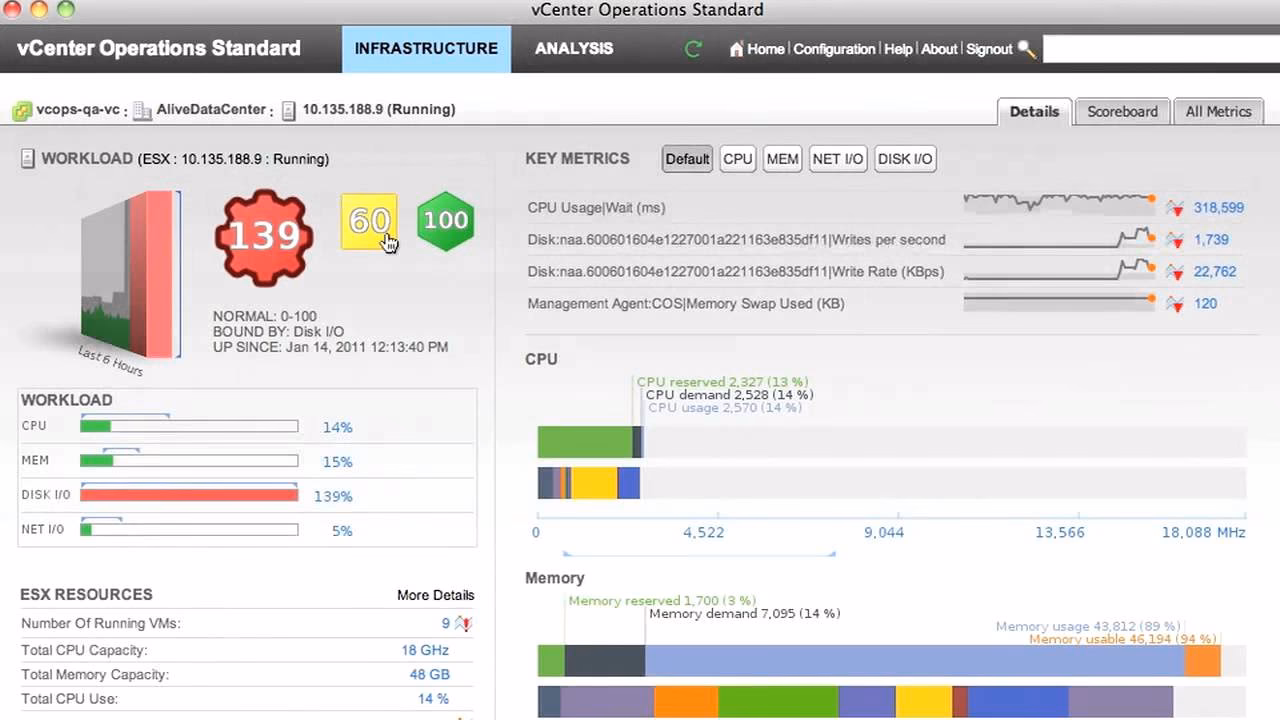The height and width of the screenshot is (720, 1280).
Task: Switch key metrics back to Default
Action: [x=687, y=158]
